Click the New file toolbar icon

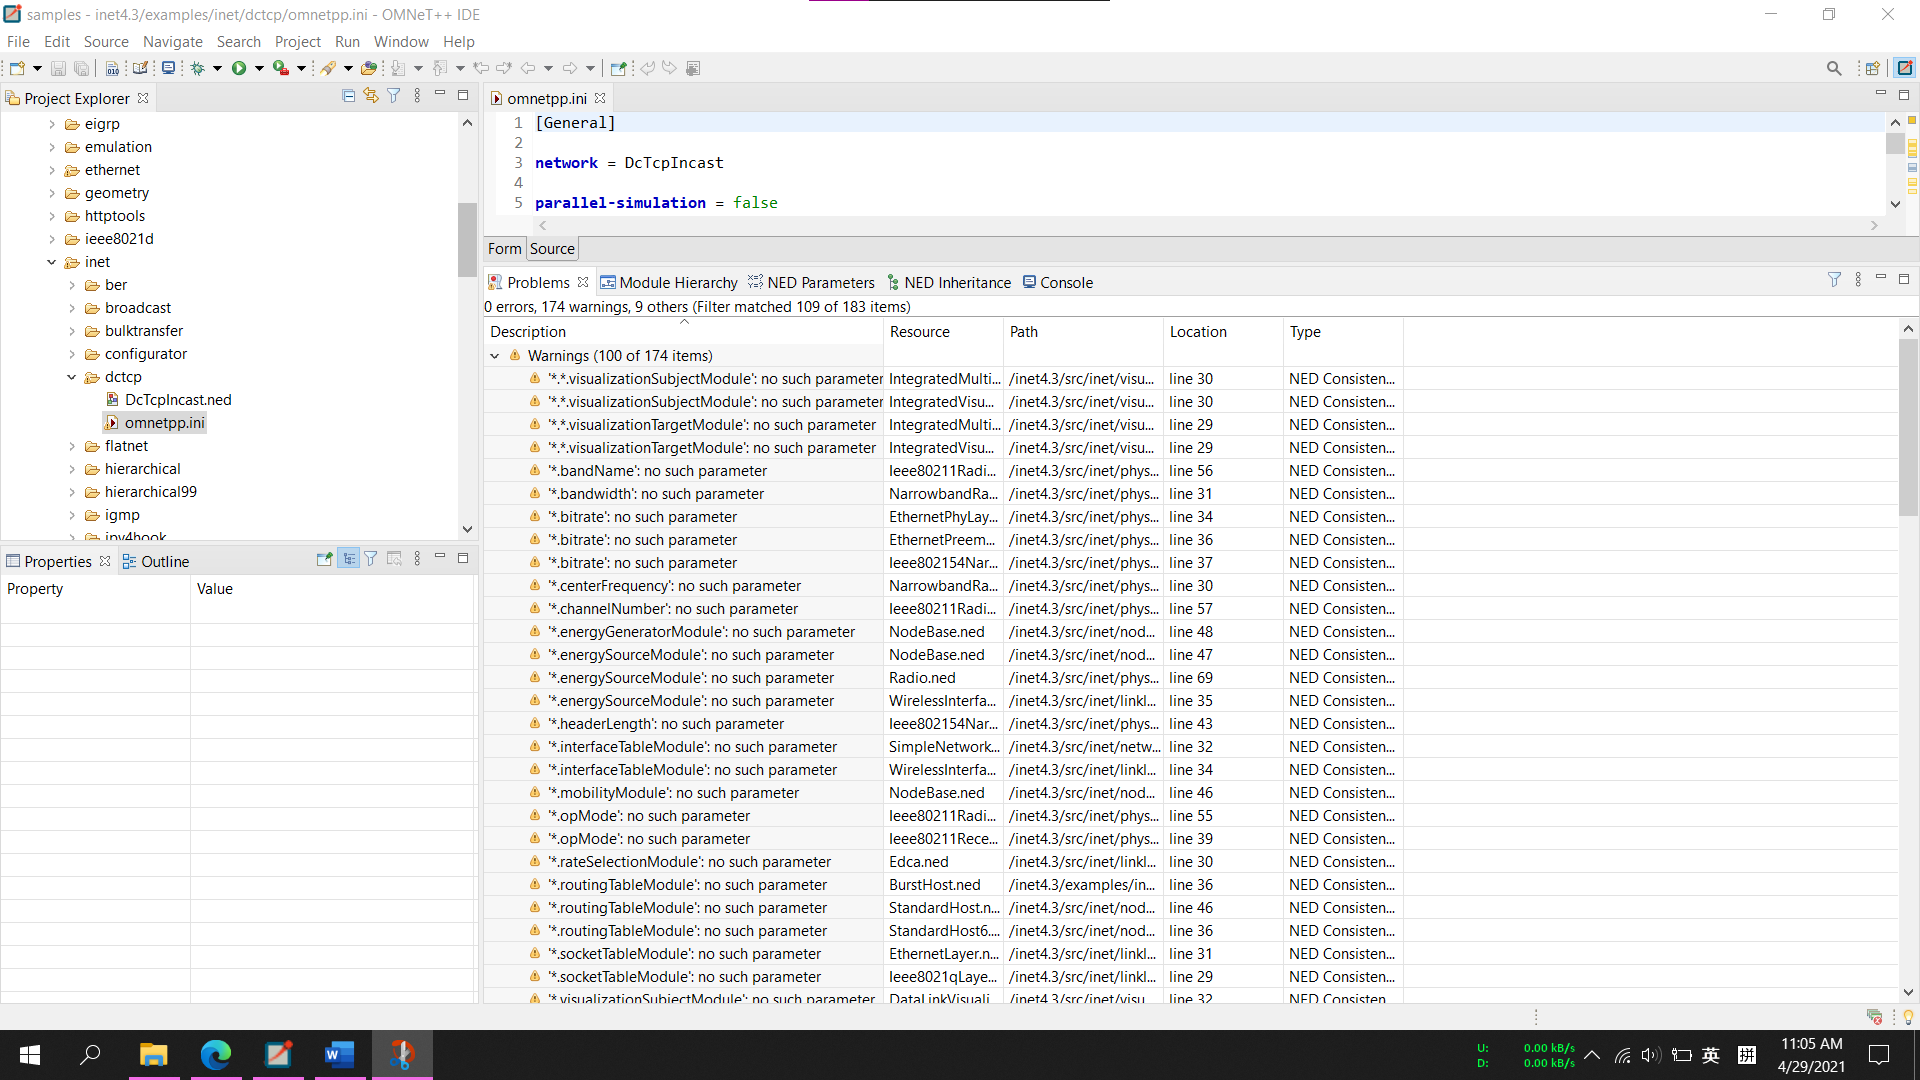(x=17, y=68)
